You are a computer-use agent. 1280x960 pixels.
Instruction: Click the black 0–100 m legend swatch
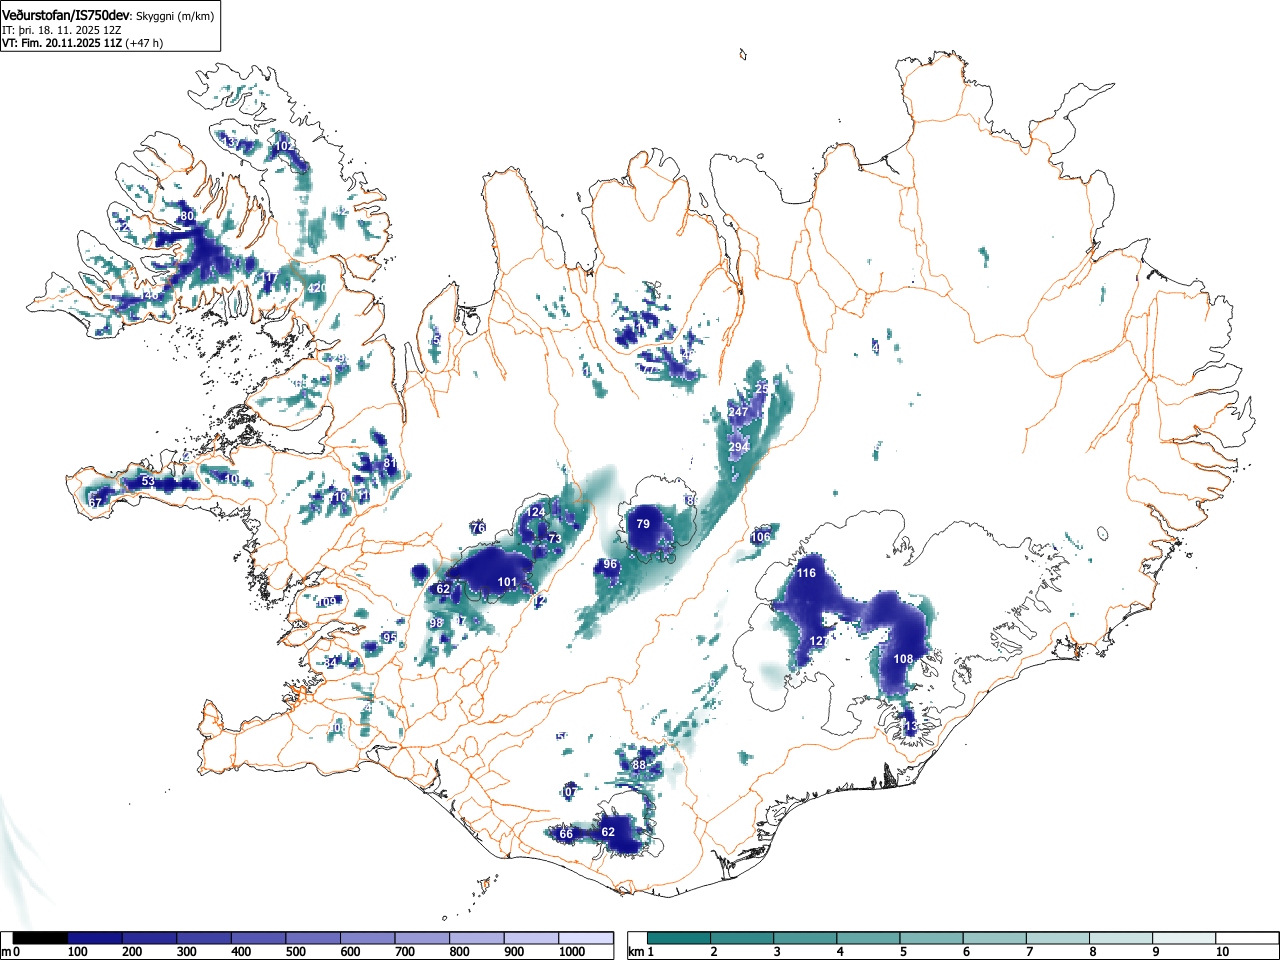[41, 938]
